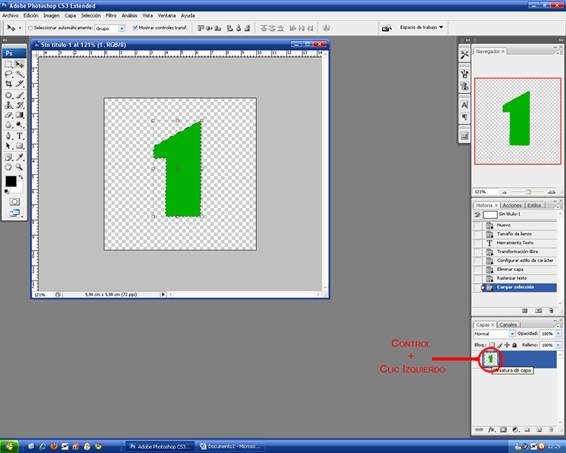Screen dimensions: 566x453
Task: Click the black foreground color swatch
Action: pyautogui.click(x=11, y=181)
